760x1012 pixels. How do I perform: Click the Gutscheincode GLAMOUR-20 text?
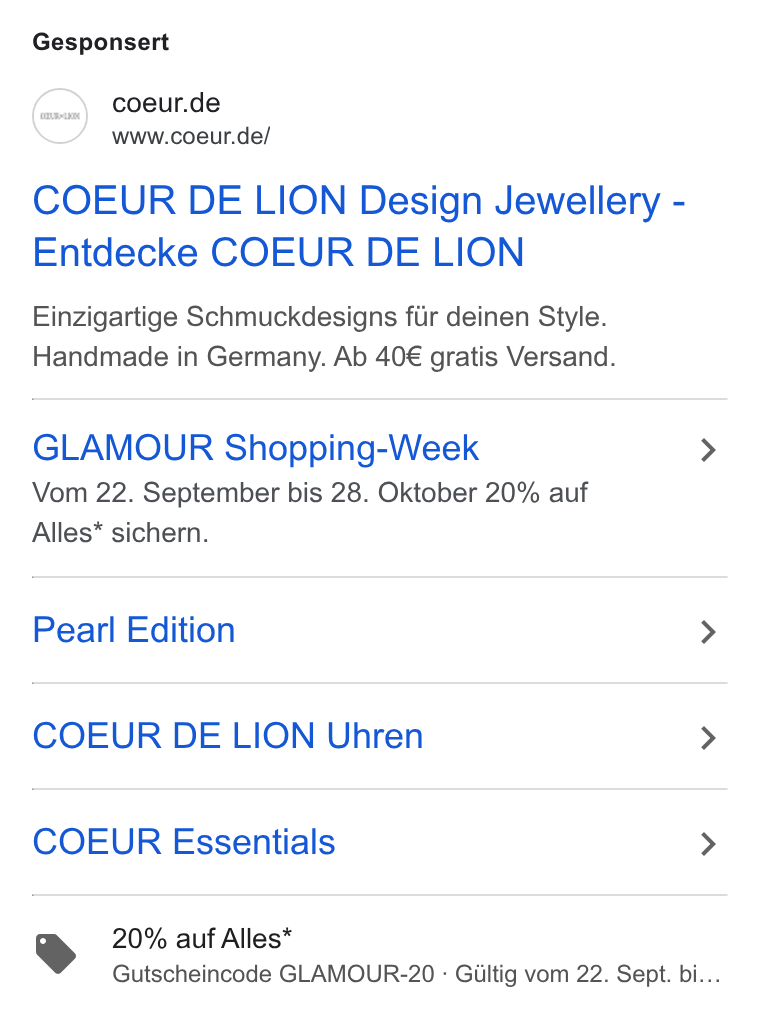point(274,974)
